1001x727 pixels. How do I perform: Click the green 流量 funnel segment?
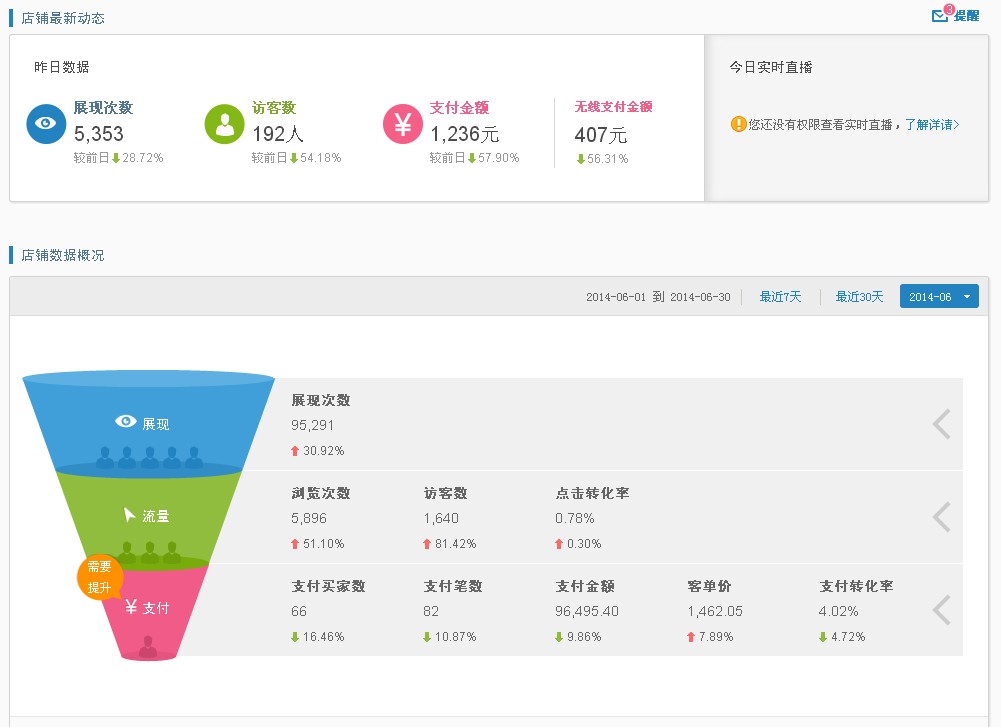click(148, 517)
